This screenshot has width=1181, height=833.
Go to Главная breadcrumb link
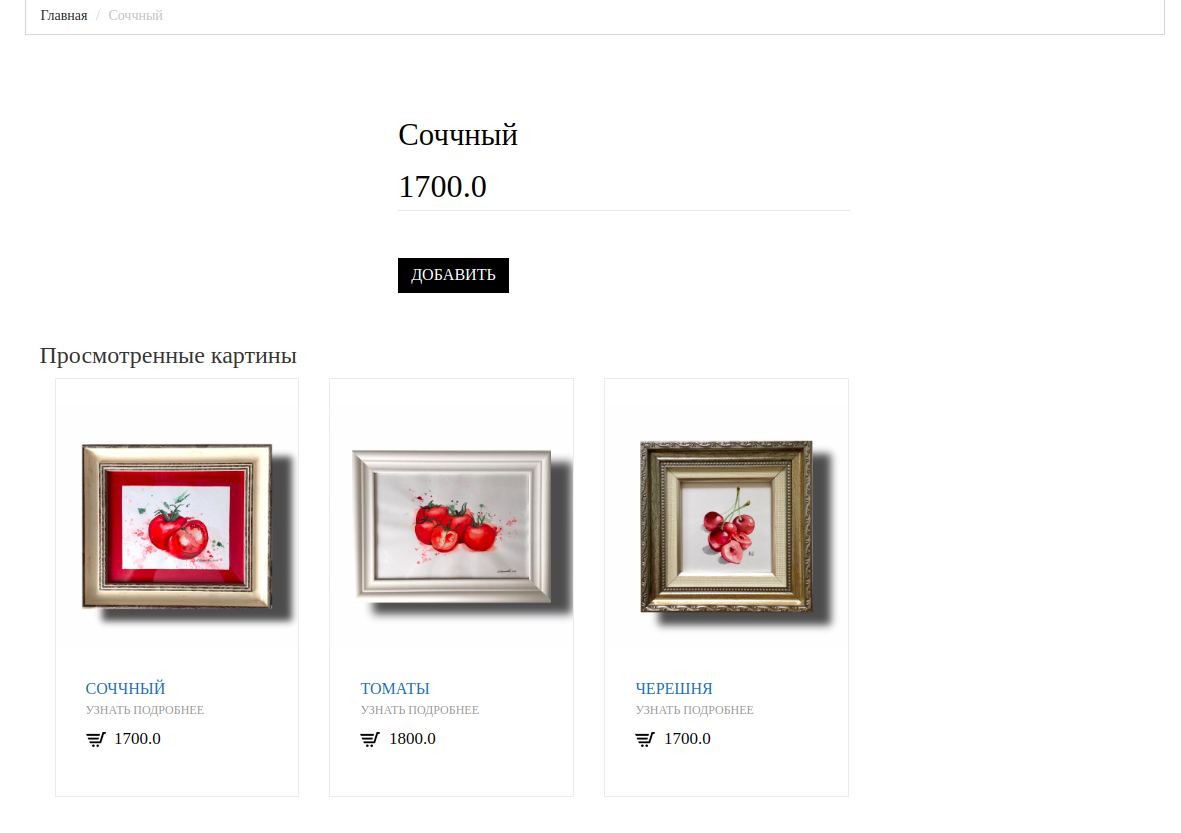pyautogui.click(x=64, y=16)
